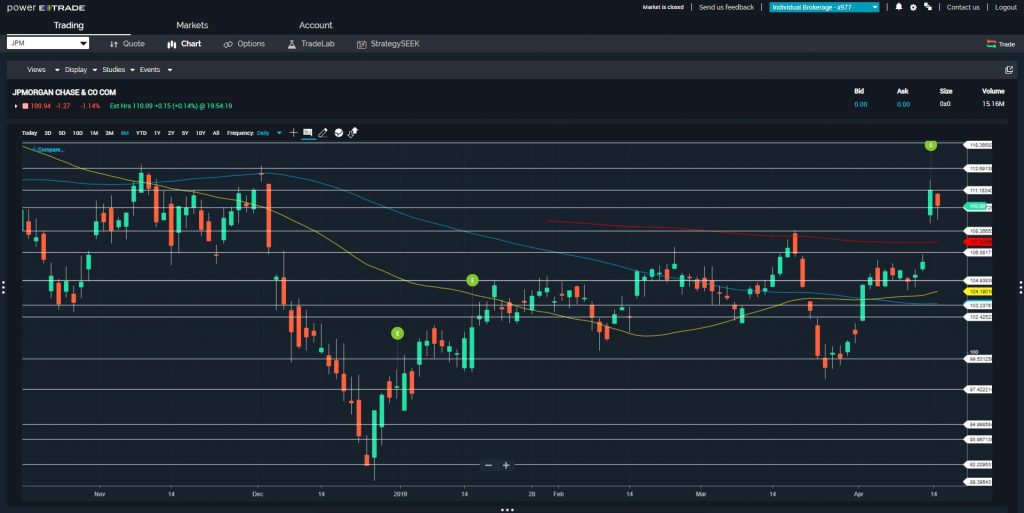Switch to the Markets tab
The width and height of the screenshot is (1024, 513).
[192, 25]
